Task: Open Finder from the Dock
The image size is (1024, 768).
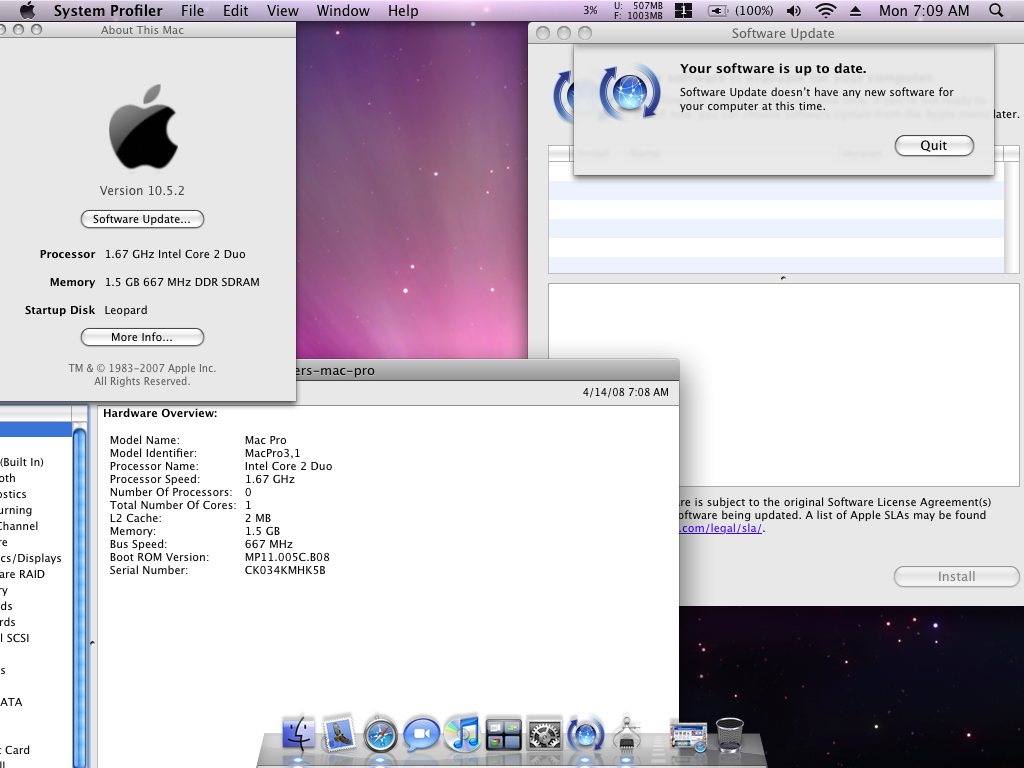Action: [299, 734]
